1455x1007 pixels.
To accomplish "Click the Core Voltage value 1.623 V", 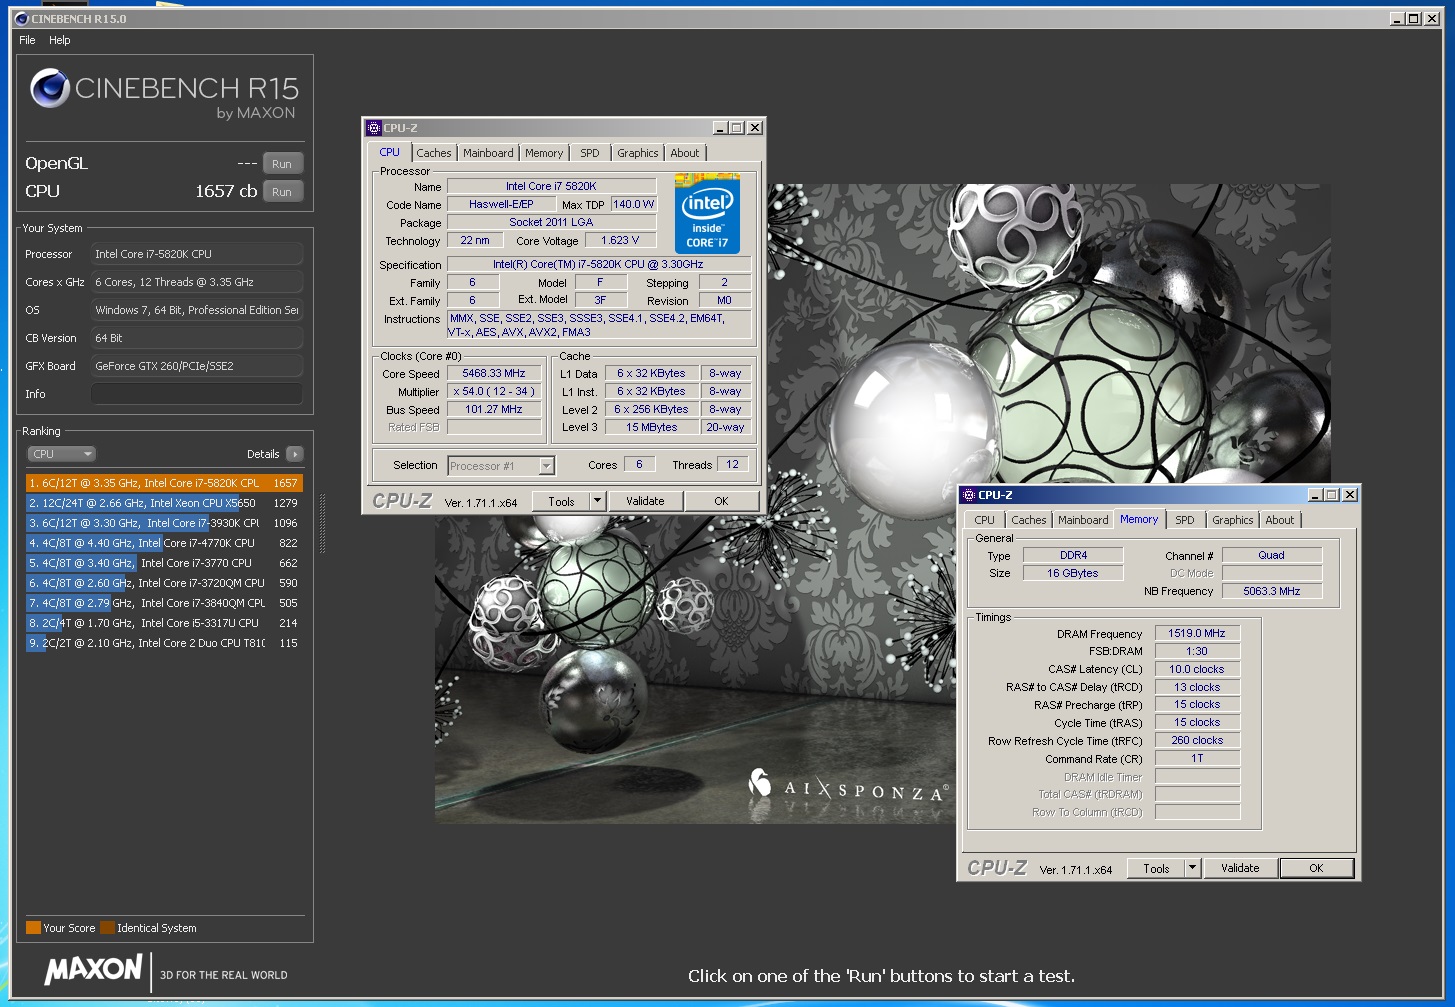I will (620, 241).
